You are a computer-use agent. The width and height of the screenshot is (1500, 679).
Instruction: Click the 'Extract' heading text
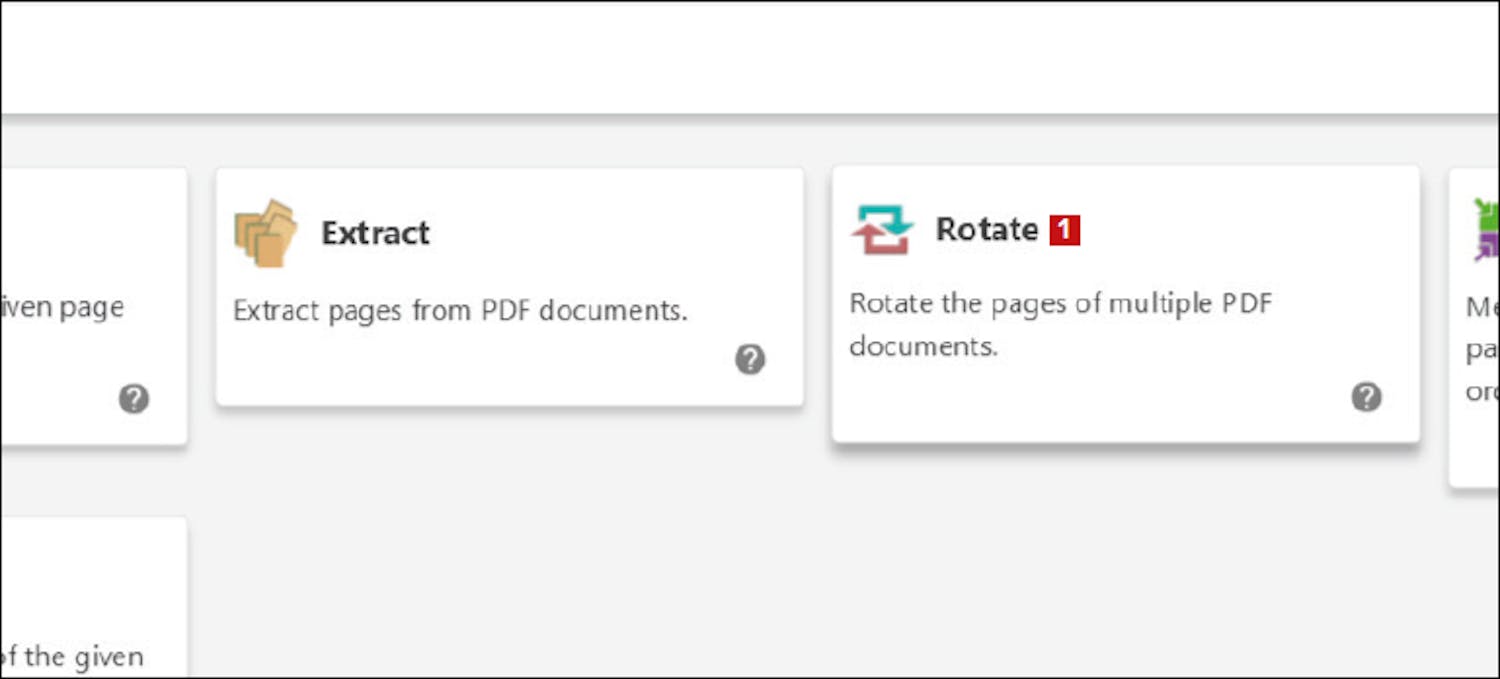[375, 233]
